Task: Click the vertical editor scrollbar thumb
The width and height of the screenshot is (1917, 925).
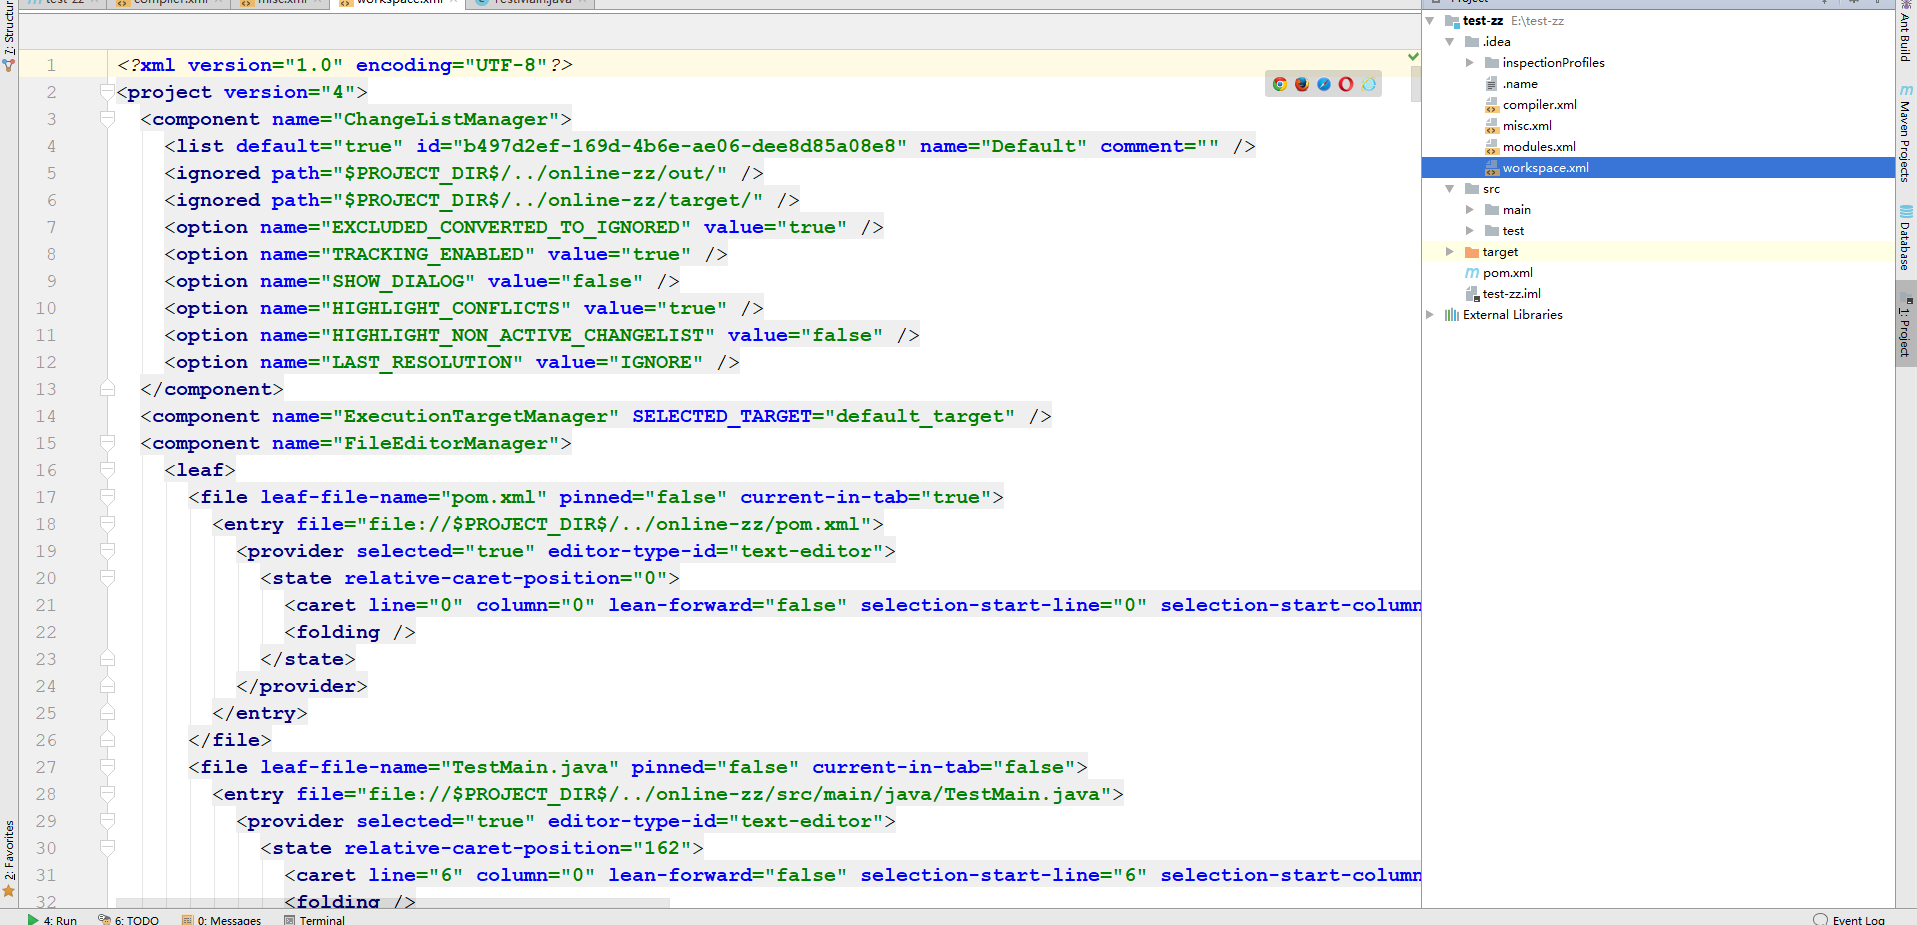Action: (x=1415, y=85)
